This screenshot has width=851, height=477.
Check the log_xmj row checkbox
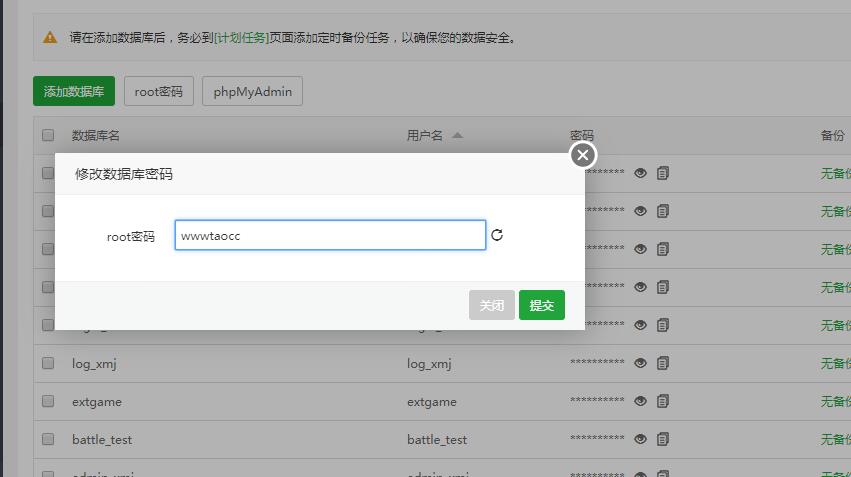coord(48,363)
